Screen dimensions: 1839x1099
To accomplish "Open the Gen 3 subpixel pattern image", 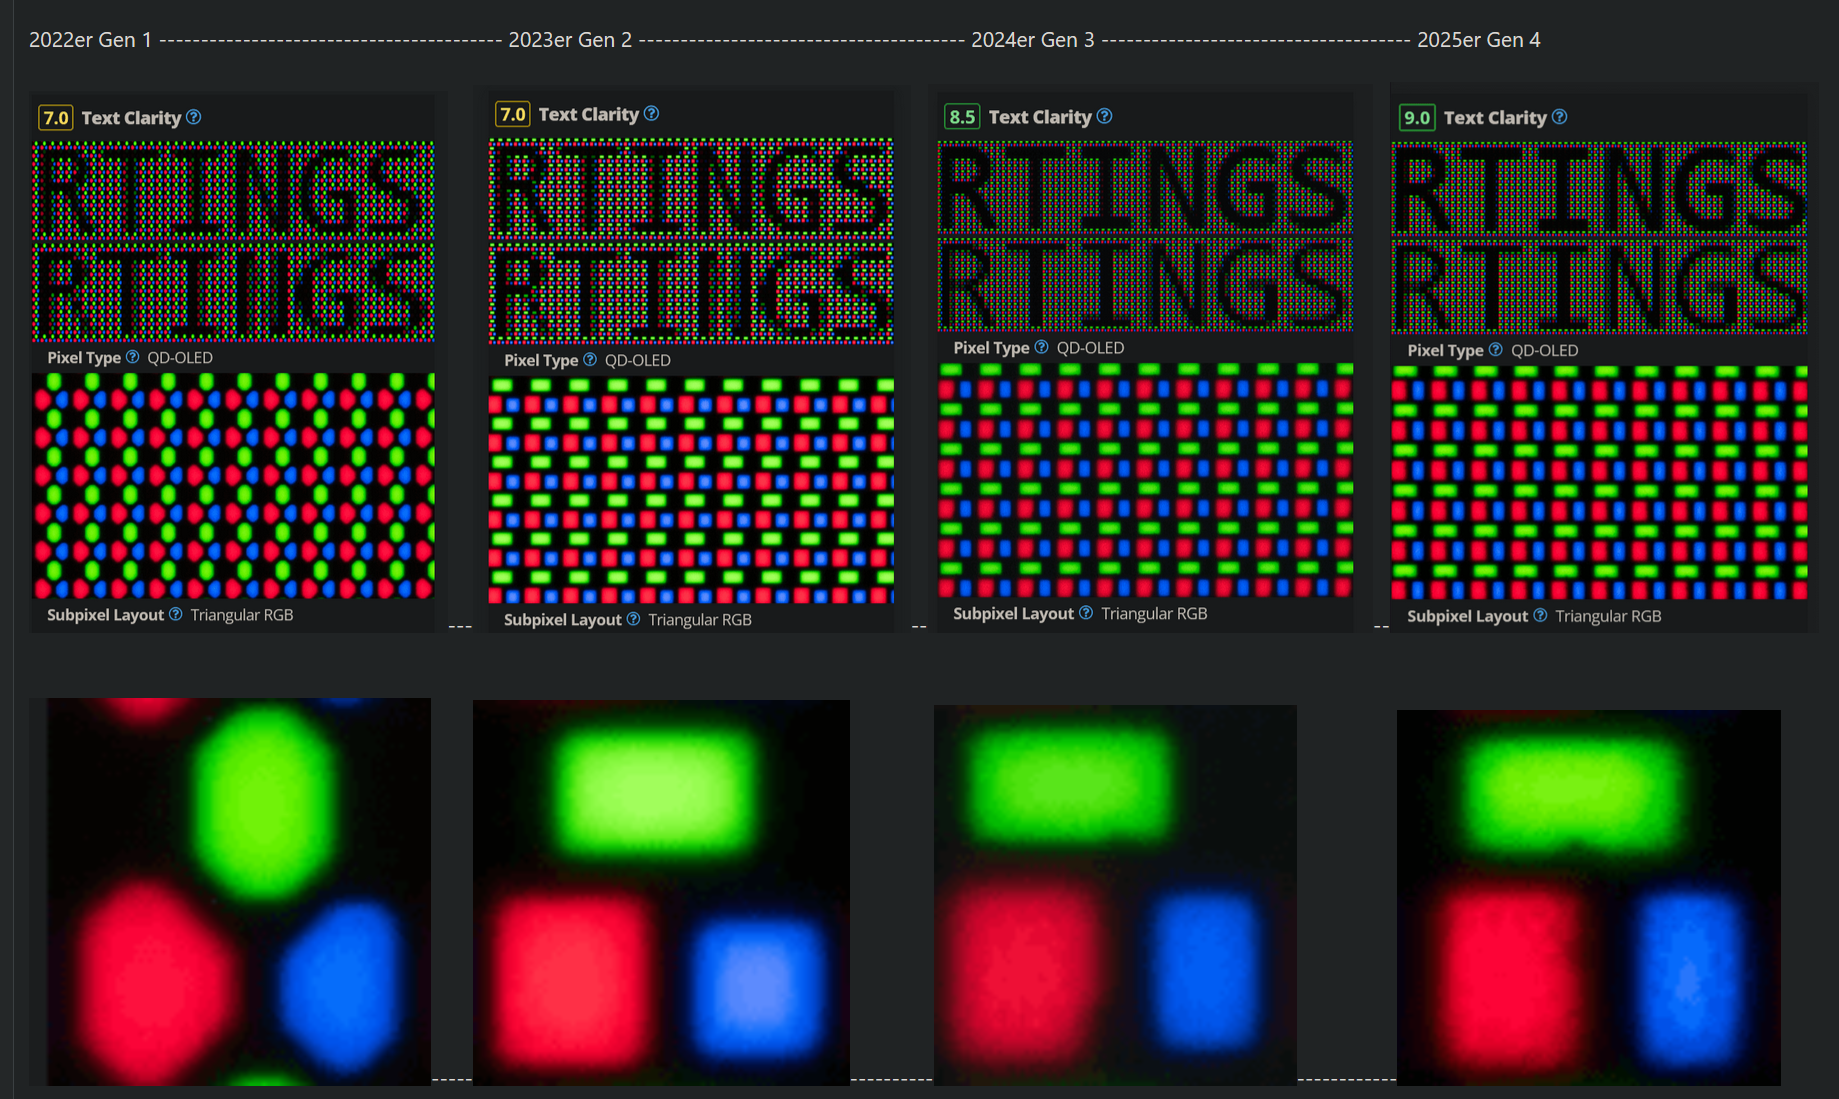I will [x=1145, y=480].
